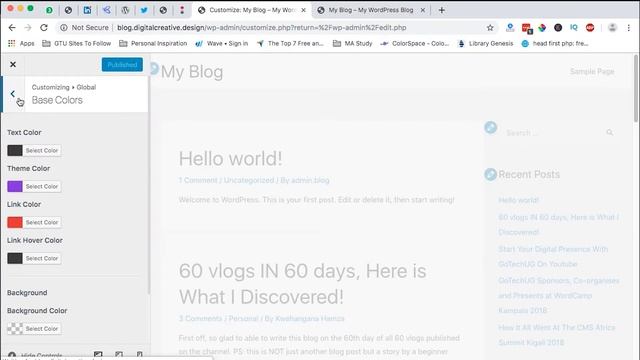
Task: Switch to the red dots pinned tab
Action: tap(182, 10)
